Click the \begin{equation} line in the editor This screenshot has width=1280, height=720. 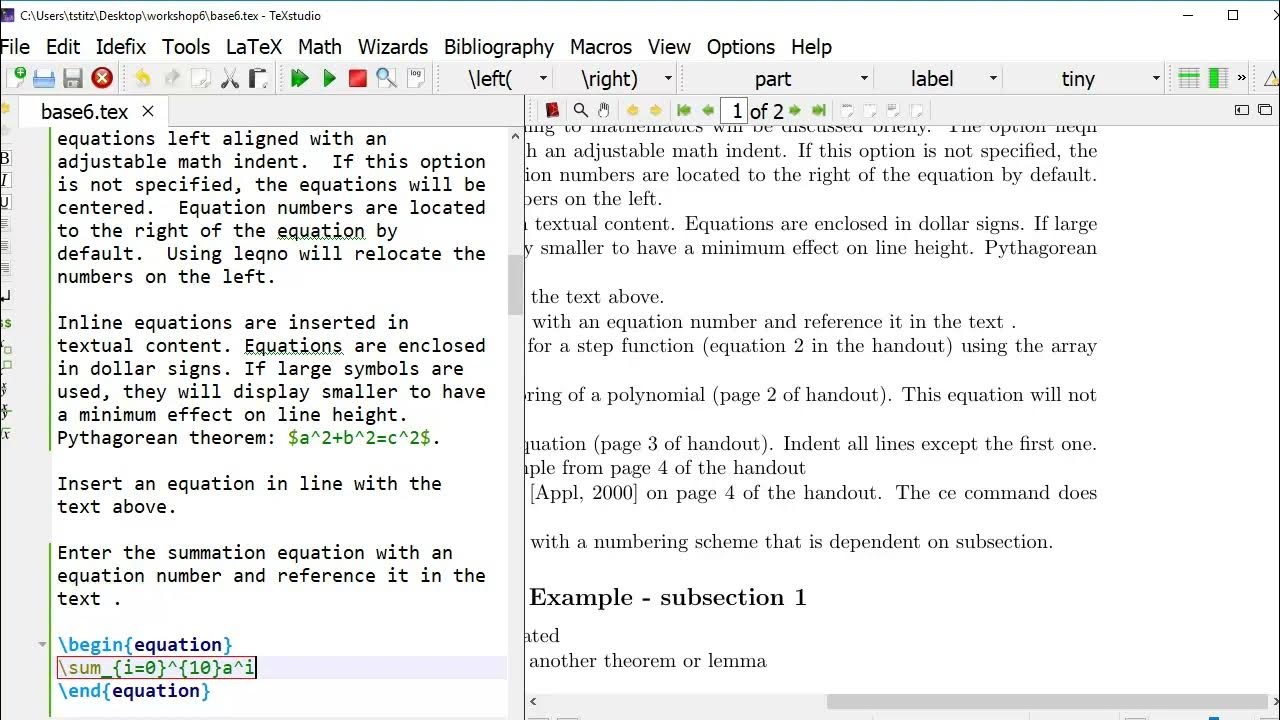pyautogui.click(x=145, y=645)
